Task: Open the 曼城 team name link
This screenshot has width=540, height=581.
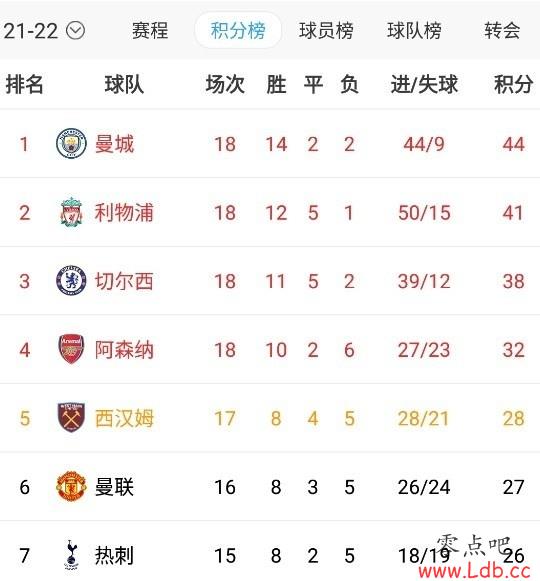Action: tap(114, 144)
